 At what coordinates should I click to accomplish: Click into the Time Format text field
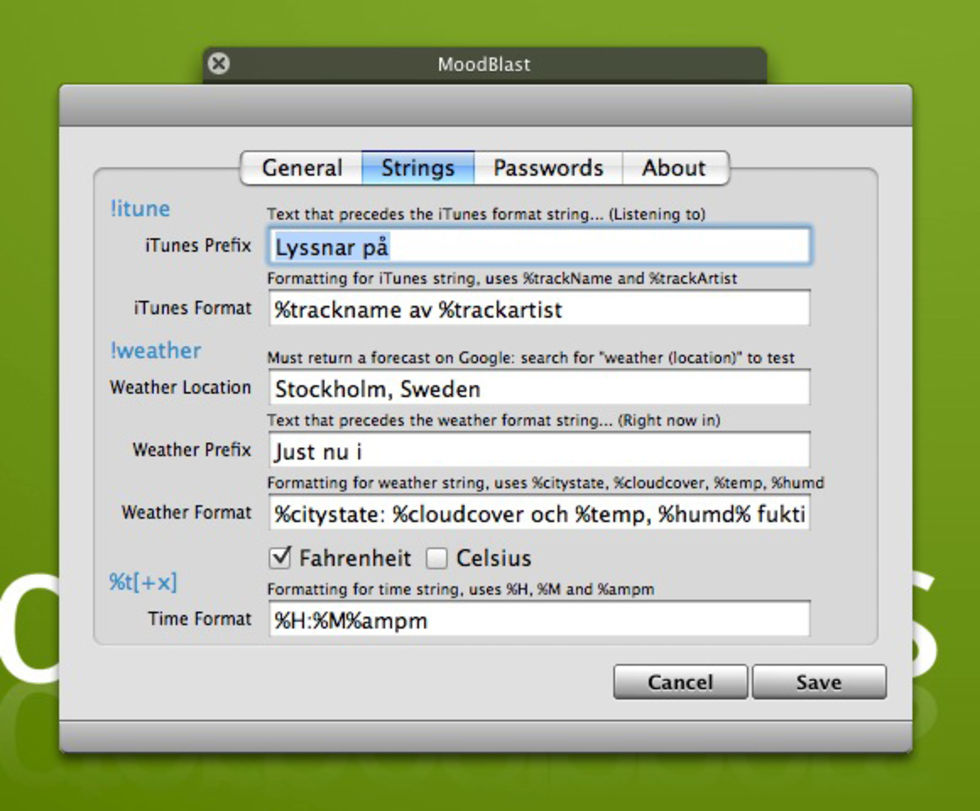(x=539, y=620)
